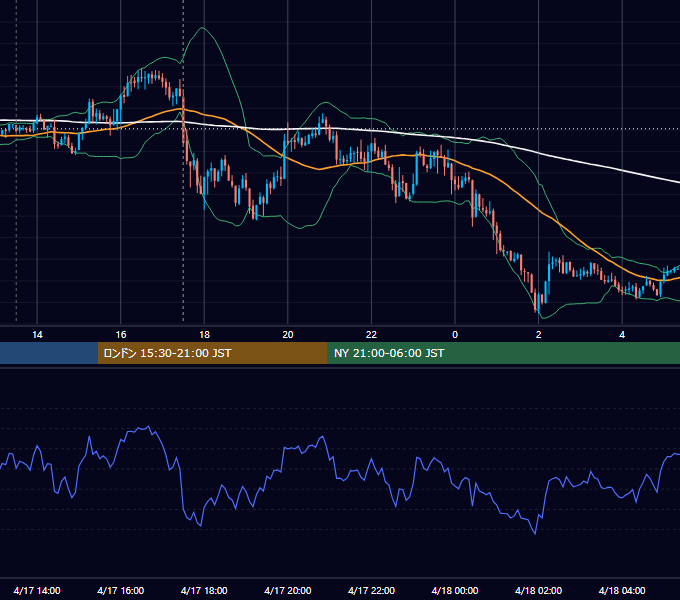Click the 20 hour label on price chart axis
The height and width of the screenshot is (600, 680).
[288, 335]
